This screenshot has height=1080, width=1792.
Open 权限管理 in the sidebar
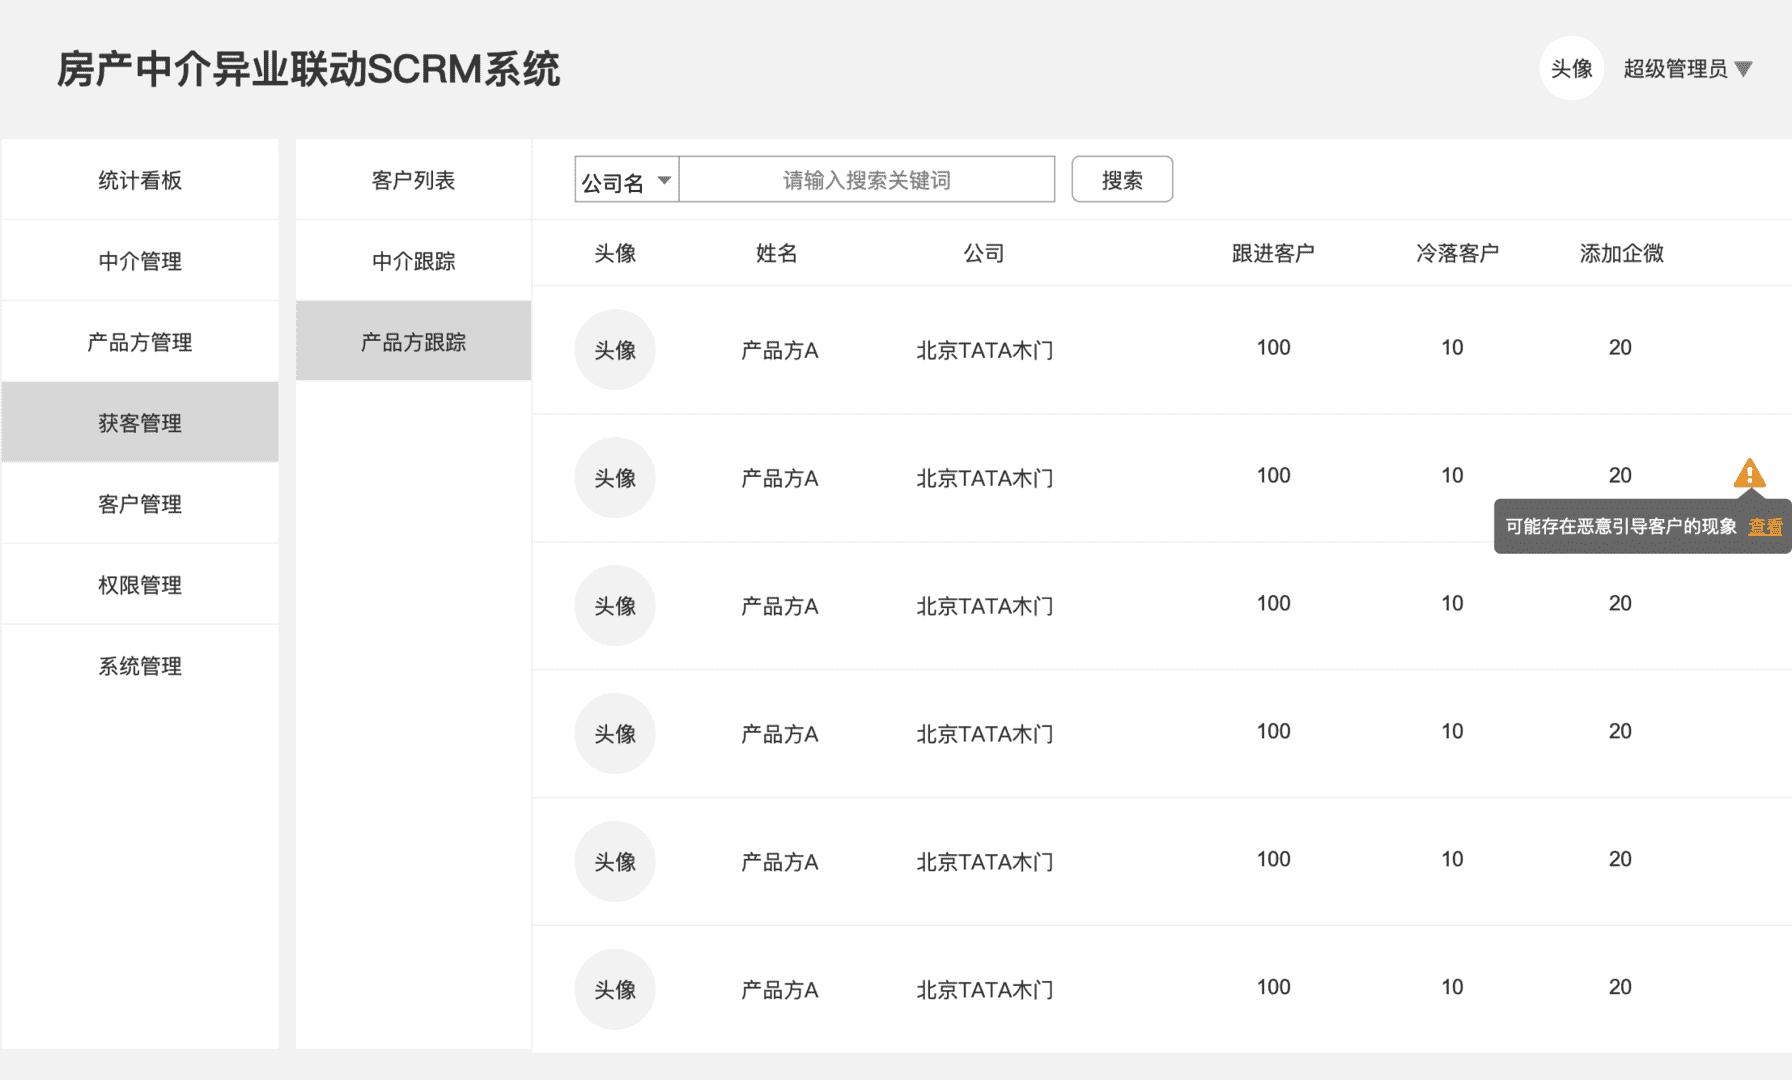coord(140,585)
